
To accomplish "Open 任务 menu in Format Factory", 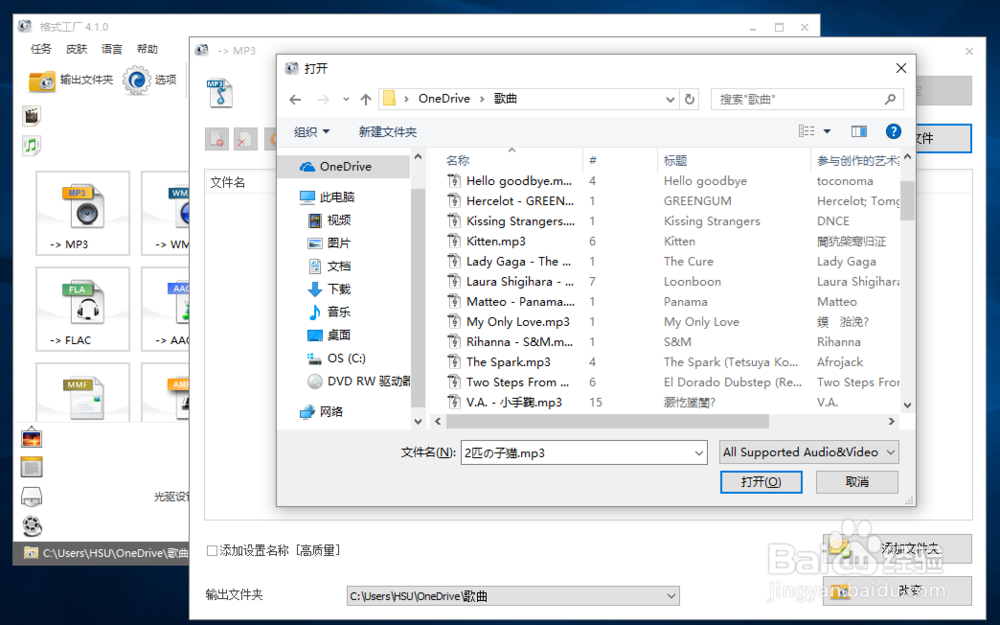I will tap(41, 49).
